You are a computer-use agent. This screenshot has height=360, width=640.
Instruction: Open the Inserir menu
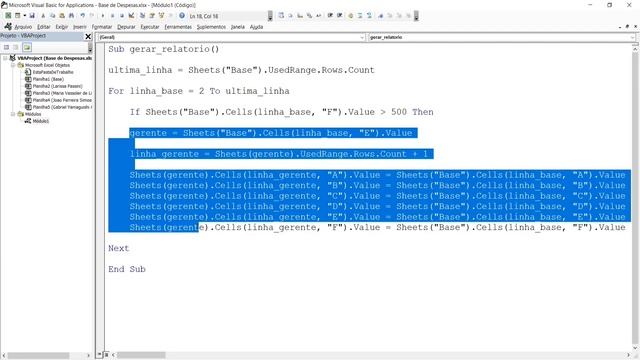80,27
